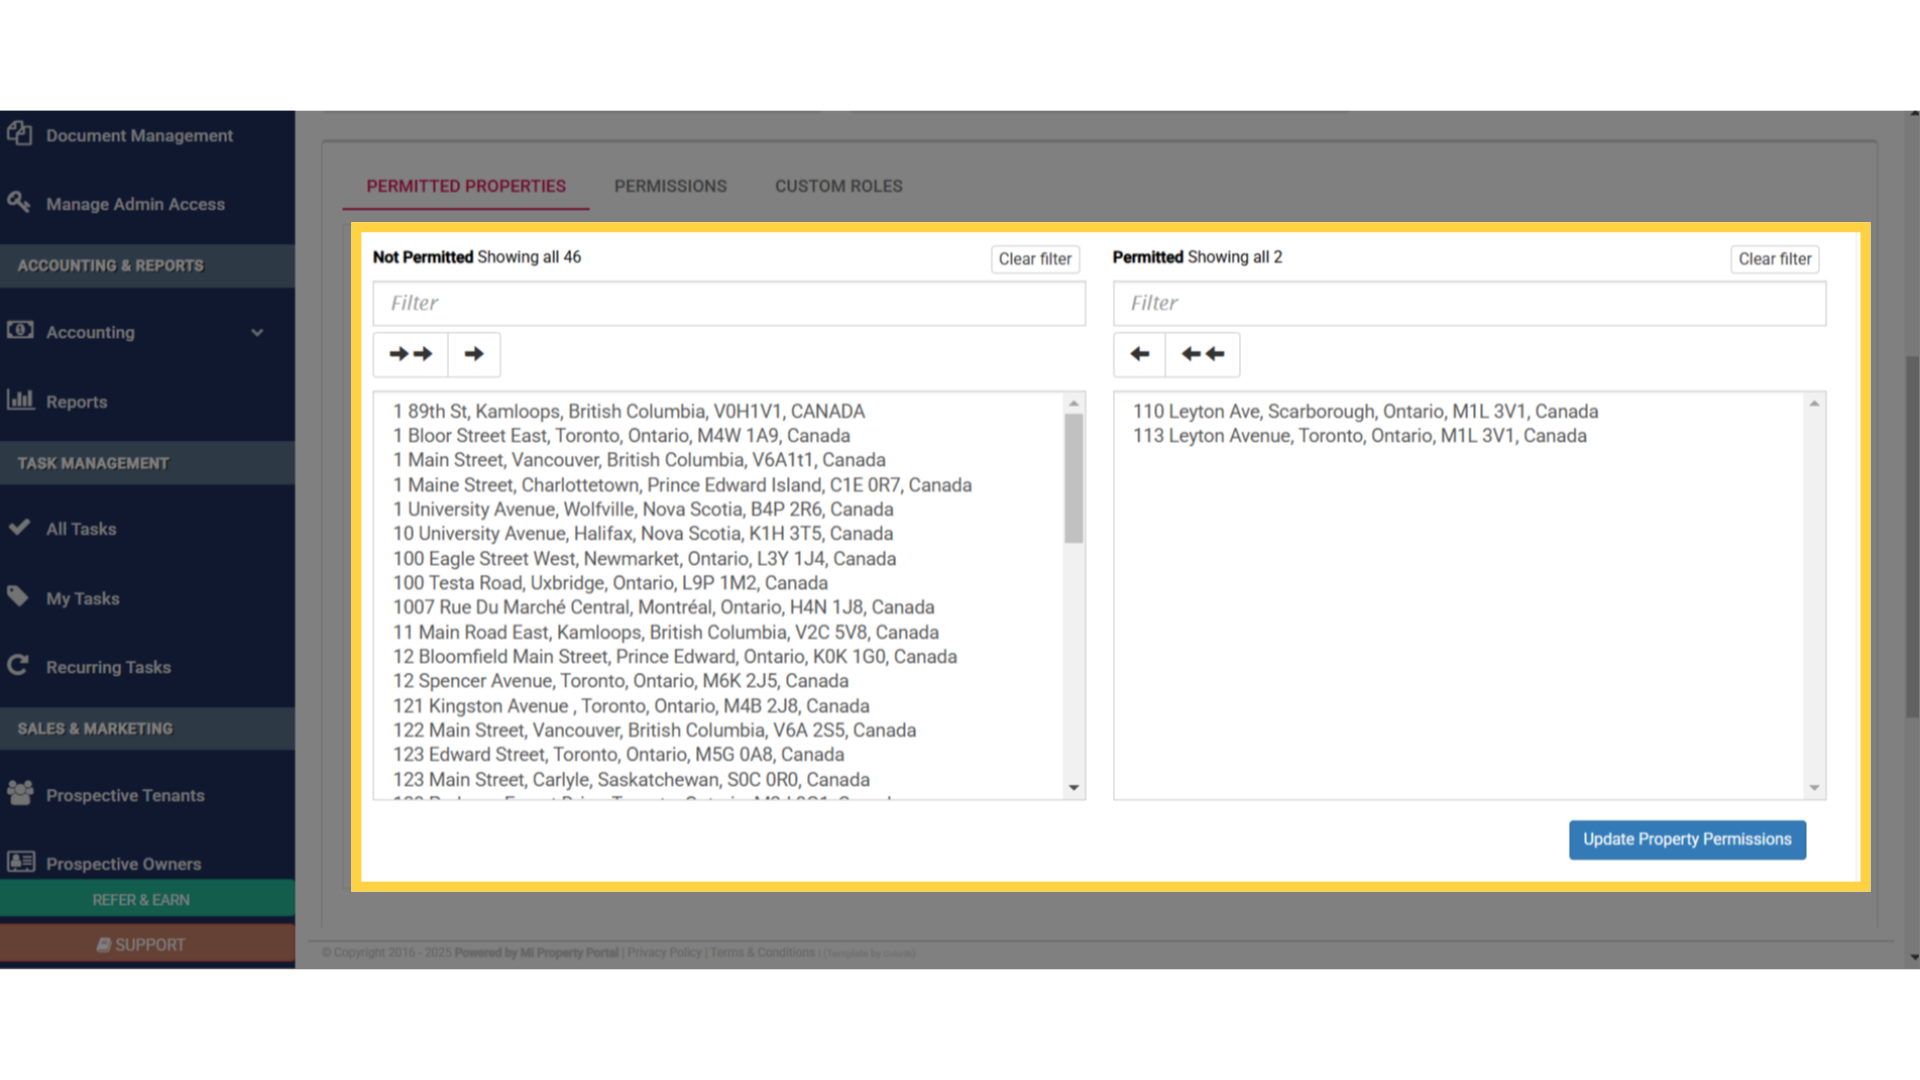Select 122 Main Street, Vancouver property

pyautogui.click(x=654, y=730)
